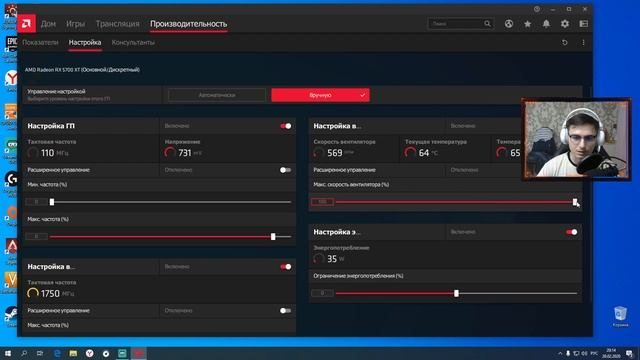Open the Трансляция tab
This screenshot has height=360, width=640.
click(x=118, y=24)
